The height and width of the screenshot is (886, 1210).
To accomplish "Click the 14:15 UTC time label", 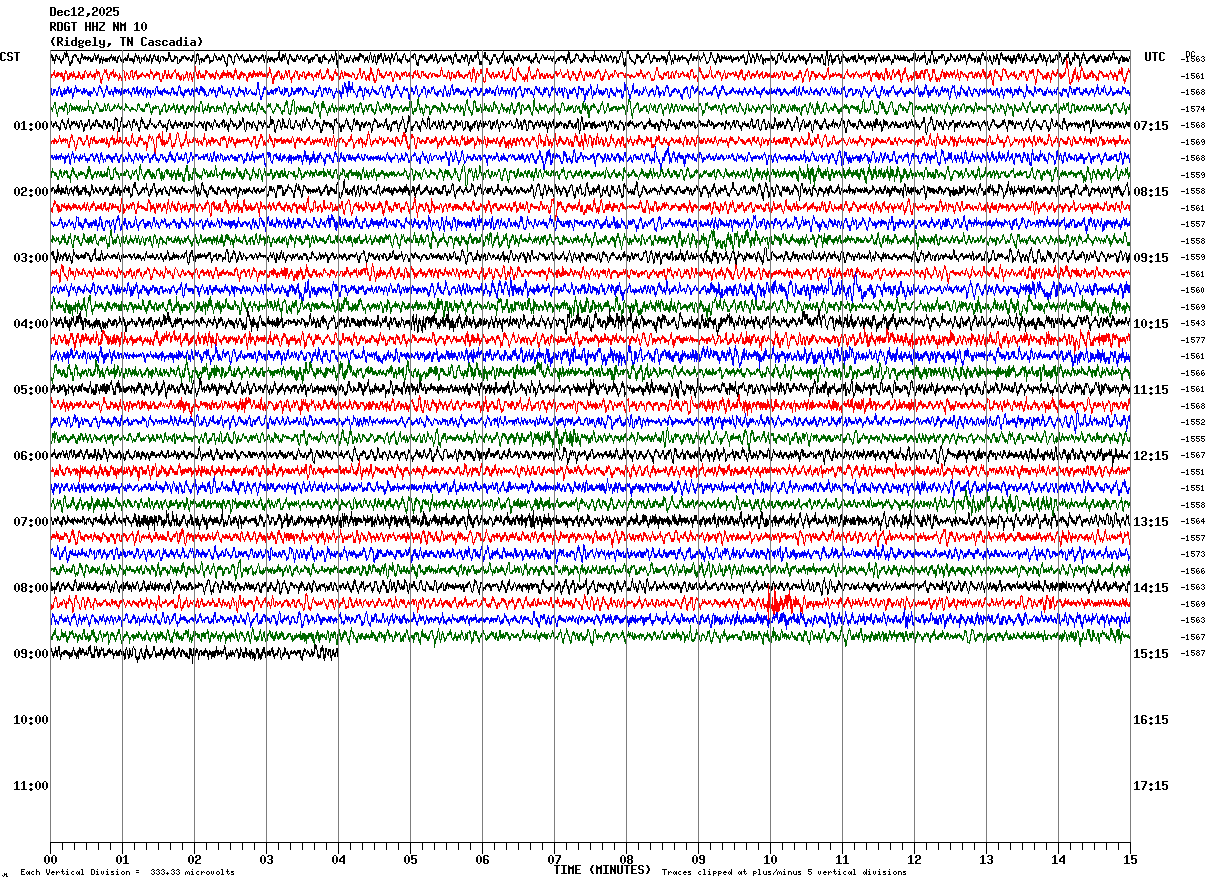I will pyautogui.click(x=1151, y=588).
